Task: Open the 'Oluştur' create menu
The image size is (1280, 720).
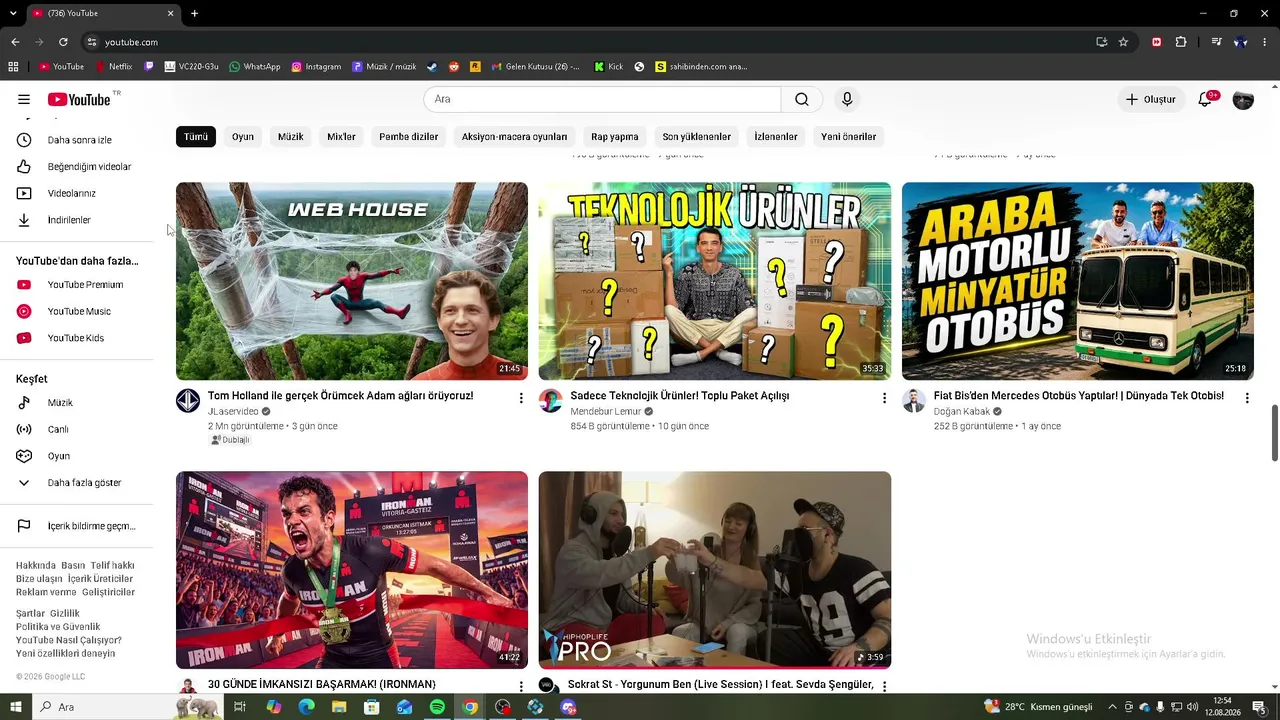Action: point(1150,99)
